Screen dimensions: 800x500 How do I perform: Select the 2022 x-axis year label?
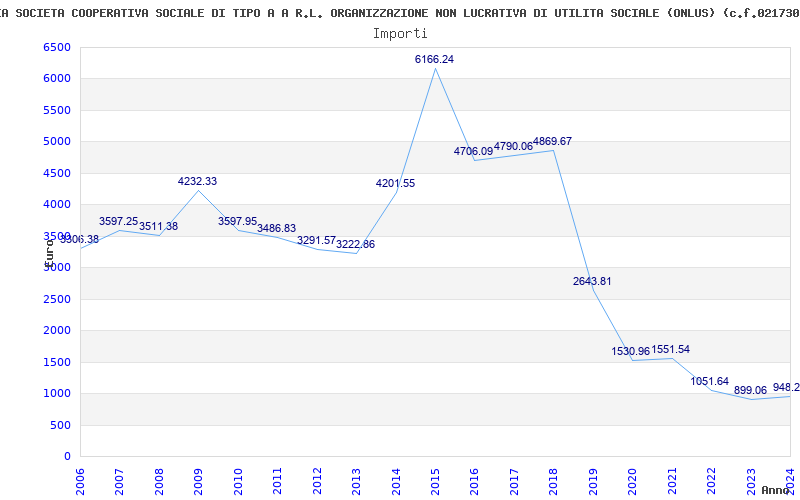[x=711, y=481]
